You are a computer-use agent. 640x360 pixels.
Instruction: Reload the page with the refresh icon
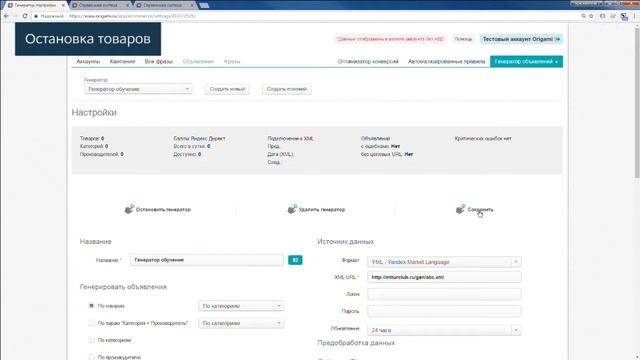click(x=25, y=16)
